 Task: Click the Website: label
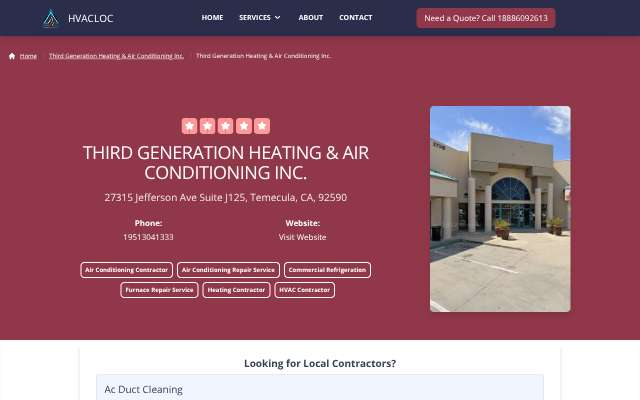(x=302, y=223)
